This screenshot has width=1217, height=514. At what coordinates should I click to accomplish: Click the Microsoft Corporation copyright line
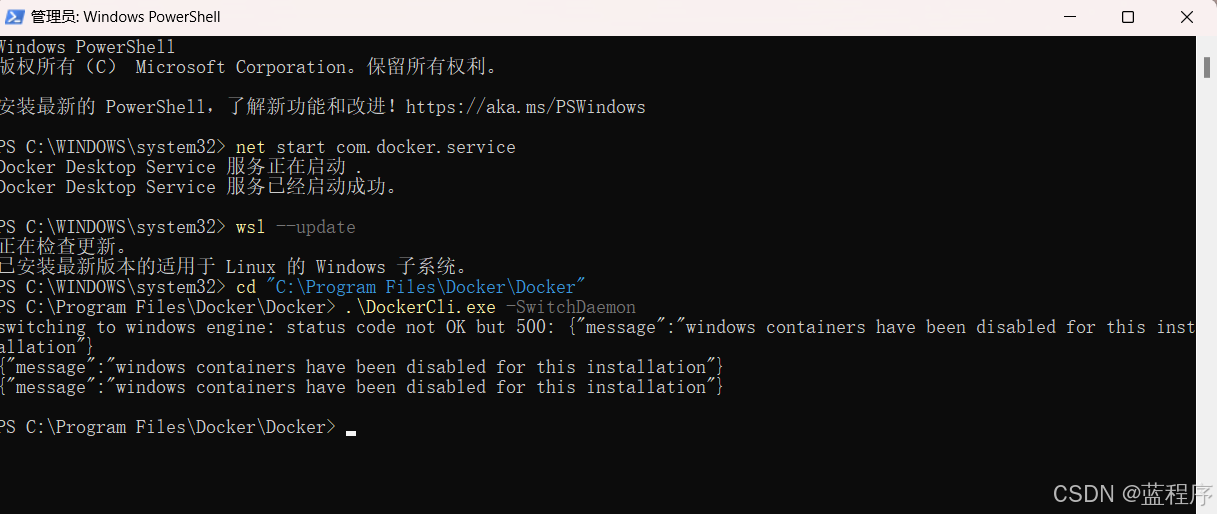(x=249, y=67)
